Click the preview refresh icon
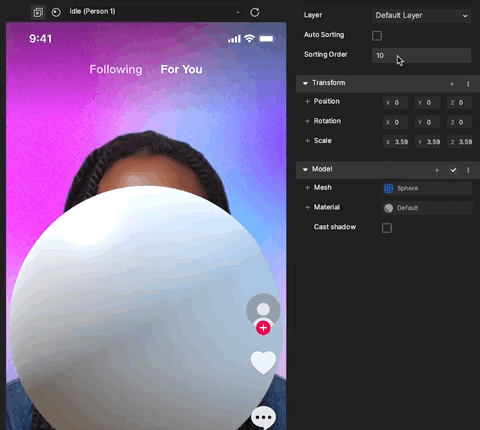This screenshot has height=430, width=480. (255, 13)
